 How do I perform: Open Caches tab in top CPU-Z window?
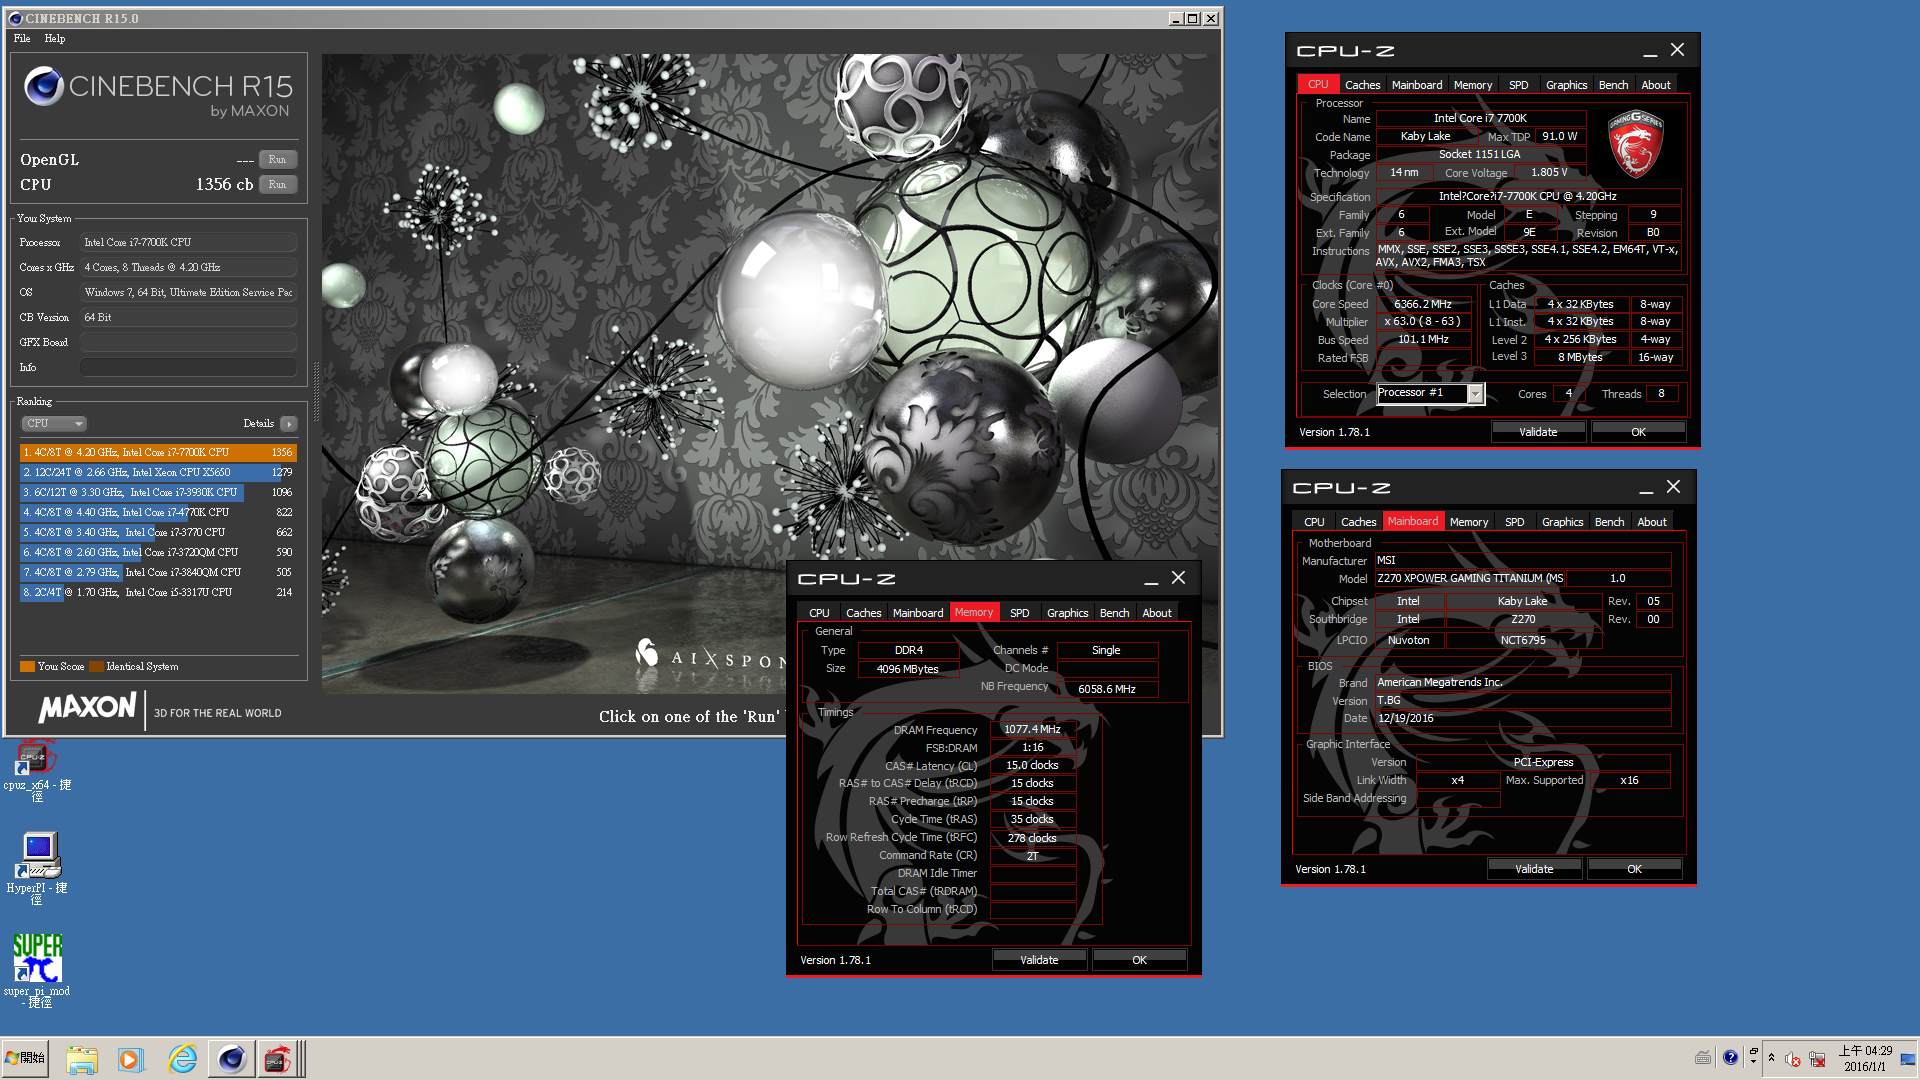point(1362,85)
